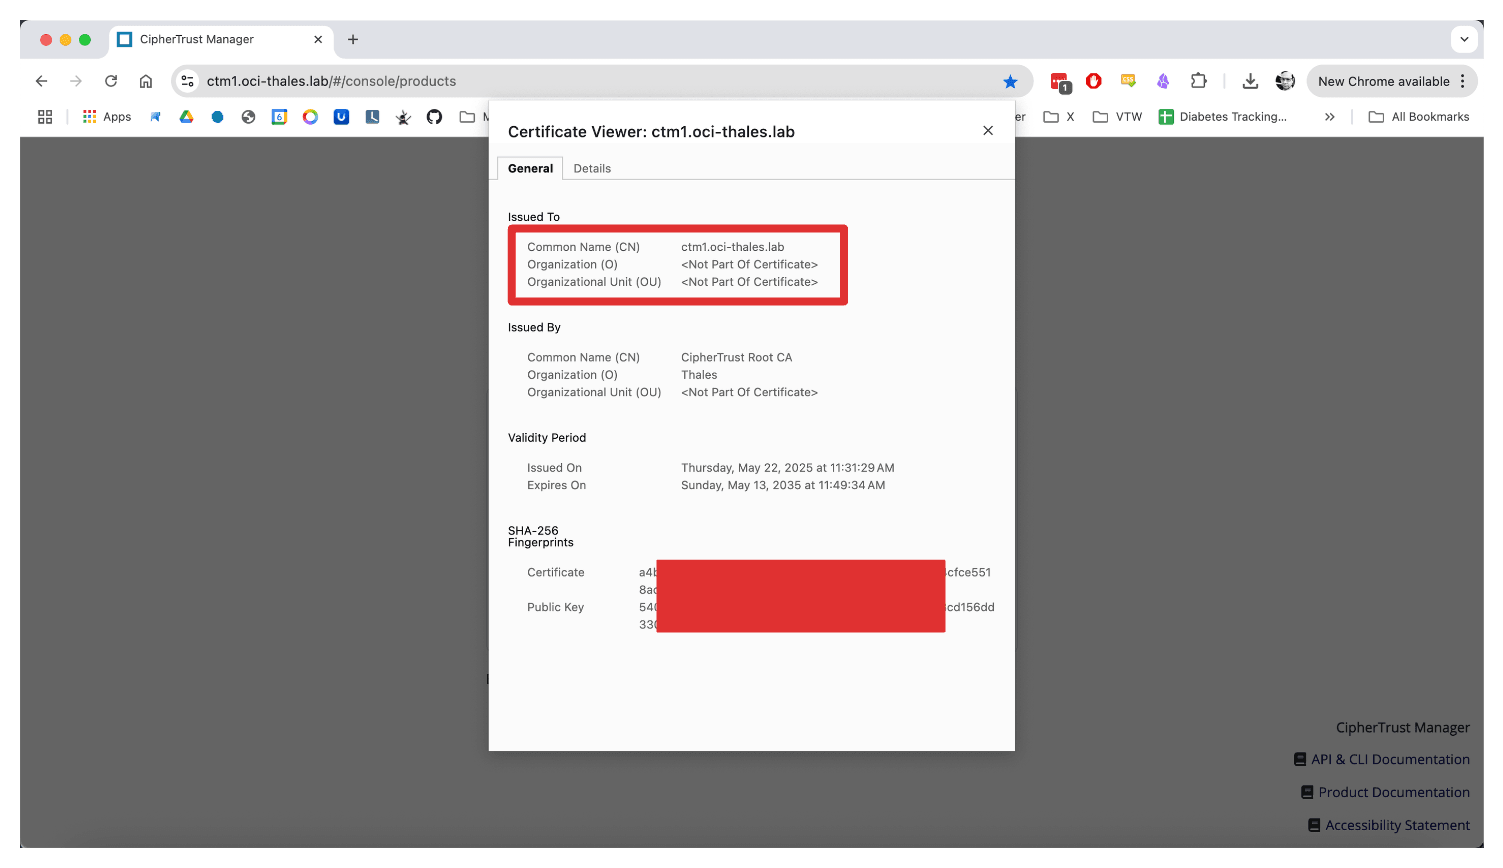
Task: Open the red stop-hand ad blocker extension
Action: pos(1094,81)
